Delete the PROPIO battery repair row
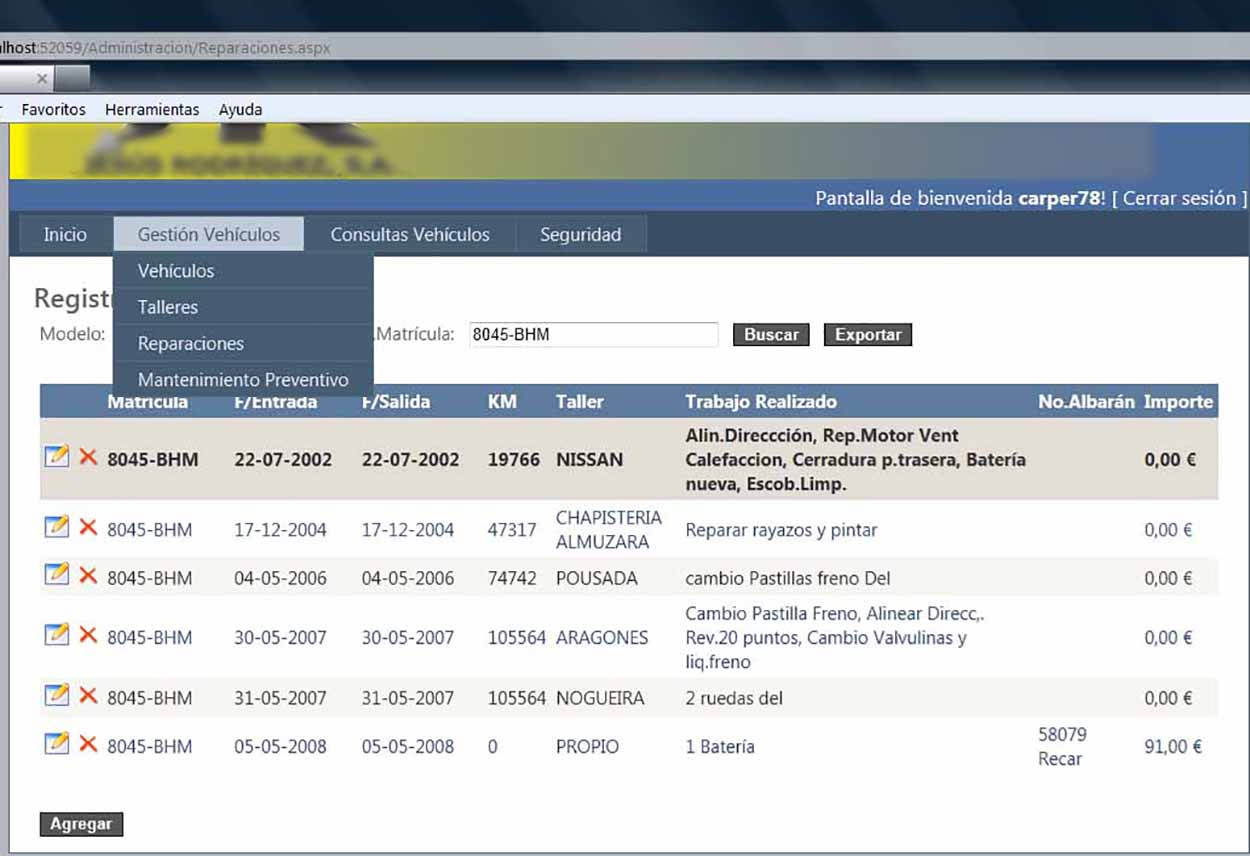Image resolution: width=1250 pixels, height=856 pixels. (x=88, y=743)
